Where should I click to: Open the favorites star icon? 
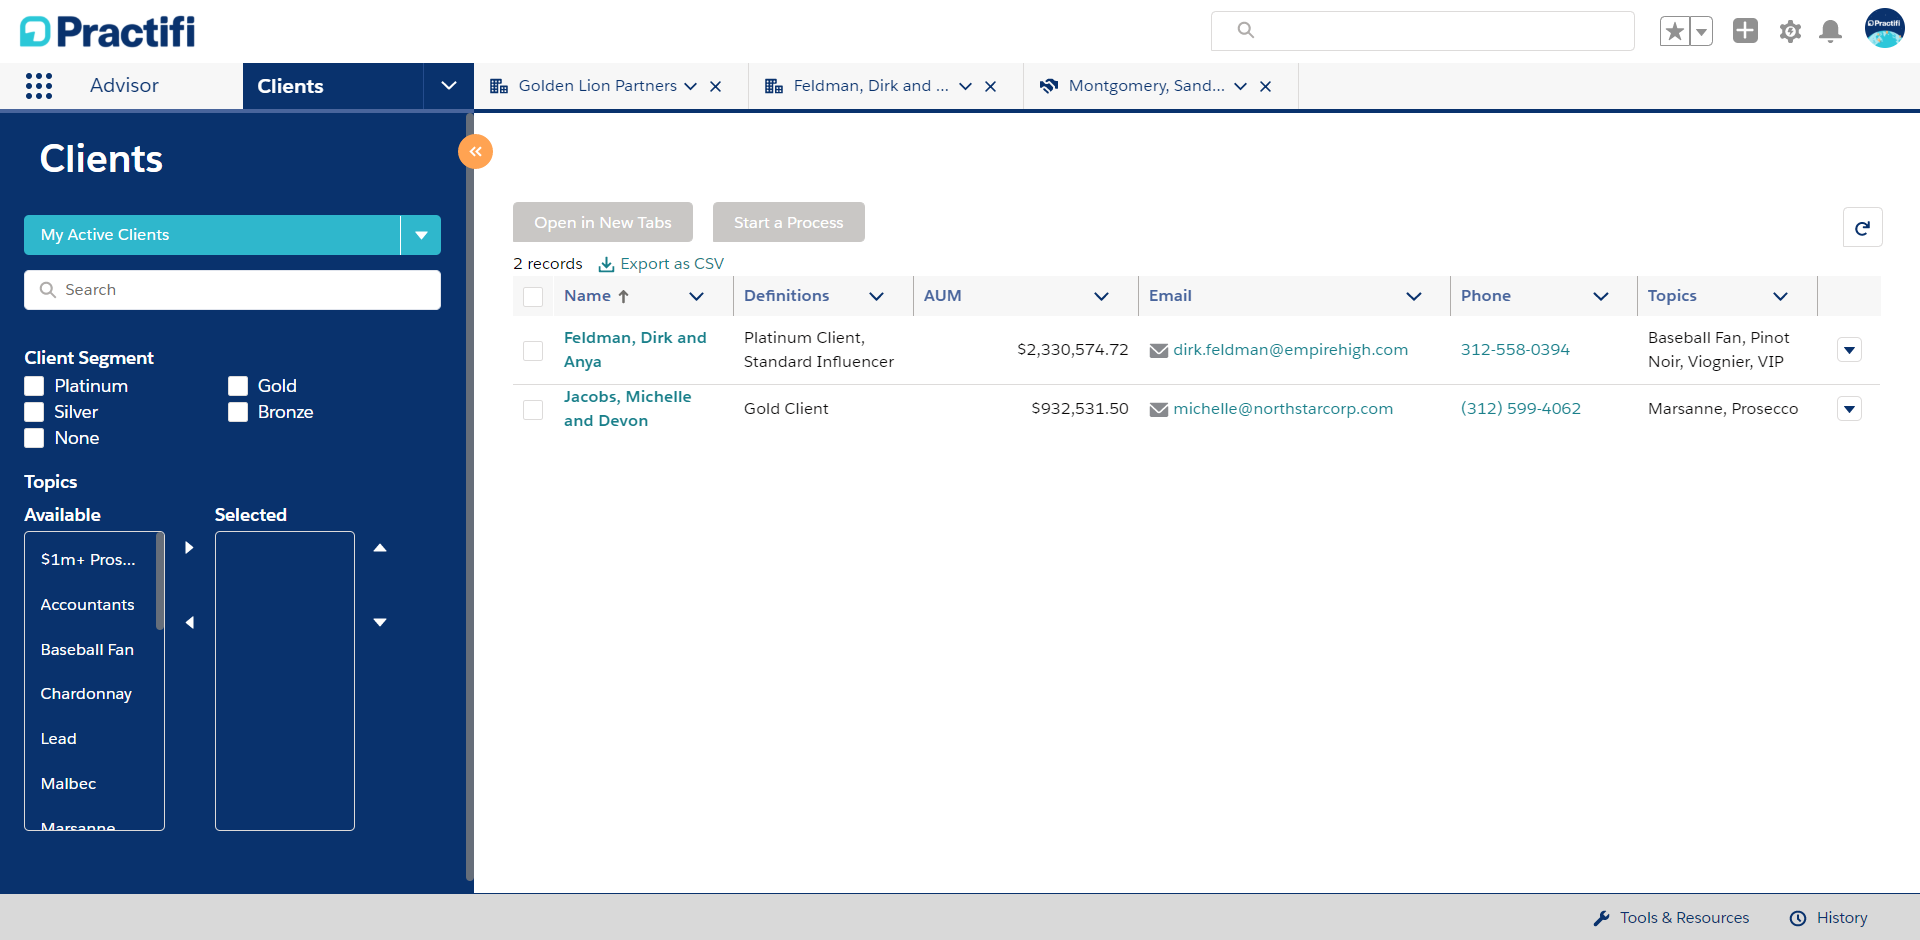(1675, 31)
